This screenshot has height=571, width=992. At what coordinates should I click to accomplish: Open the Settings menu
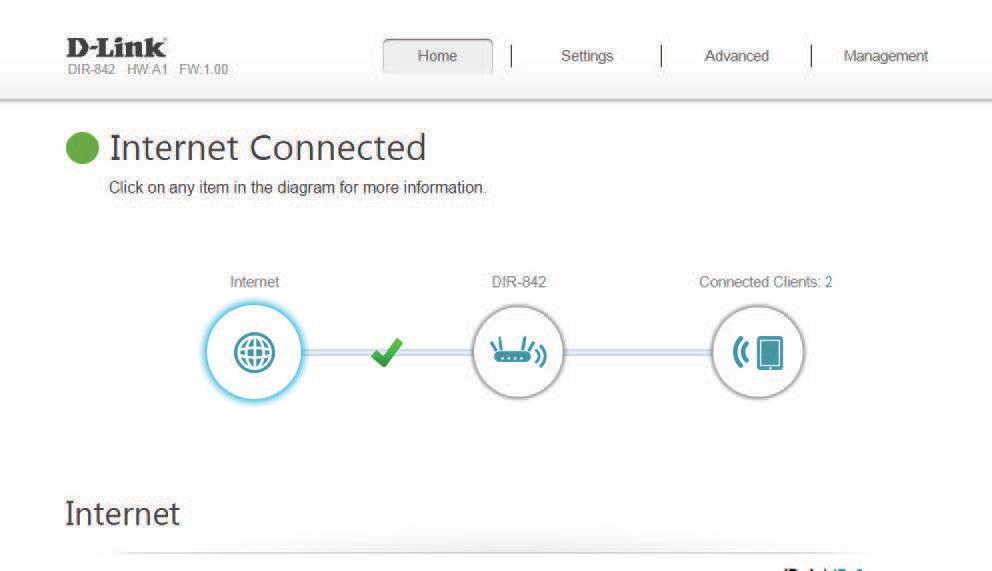click(x=587, y=56)
